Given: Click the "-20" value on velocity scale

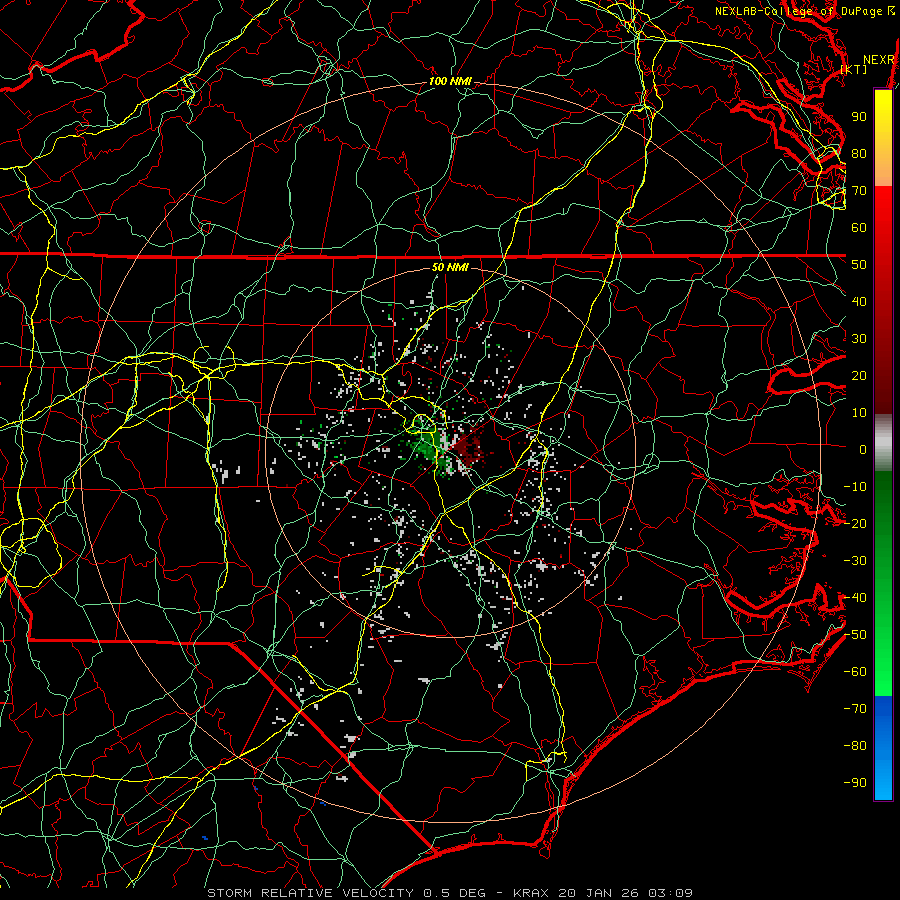Looking at the screenshot, I should coord(855,523).
